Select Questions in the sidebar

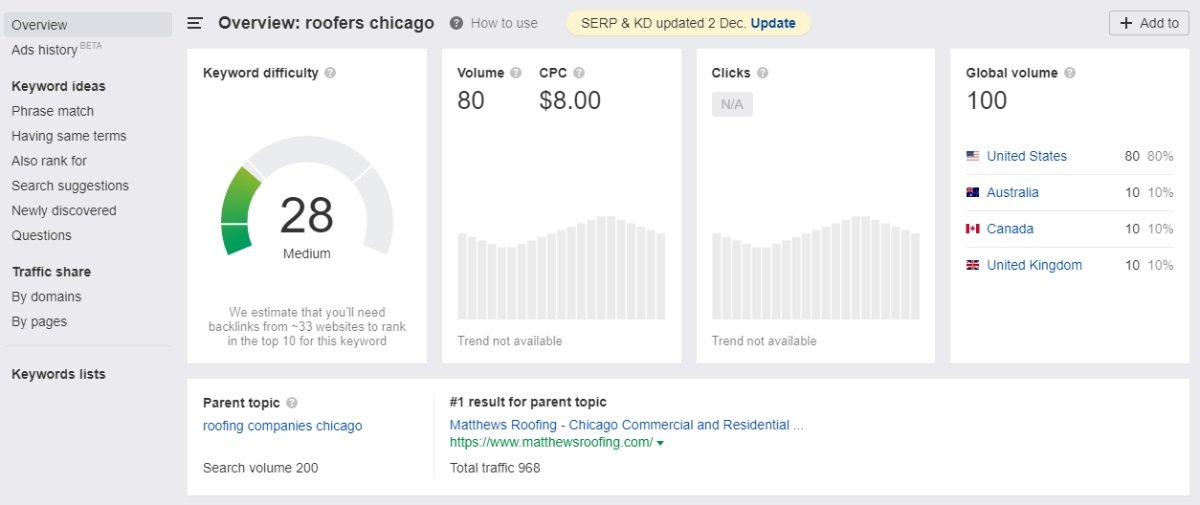(x=42, y=235)
